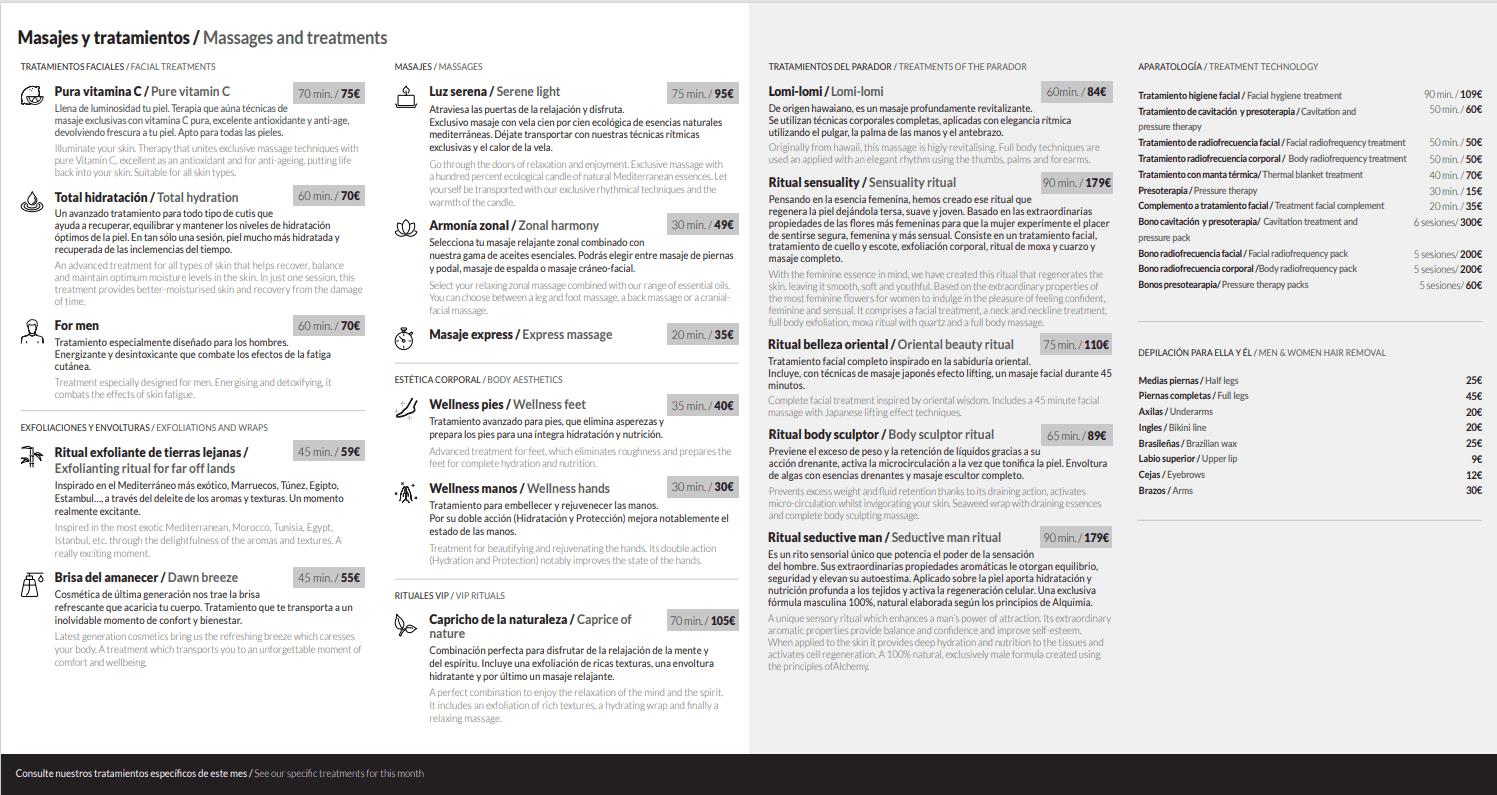Click the '45 min. / 59€' price tag

tap(329, 452)
